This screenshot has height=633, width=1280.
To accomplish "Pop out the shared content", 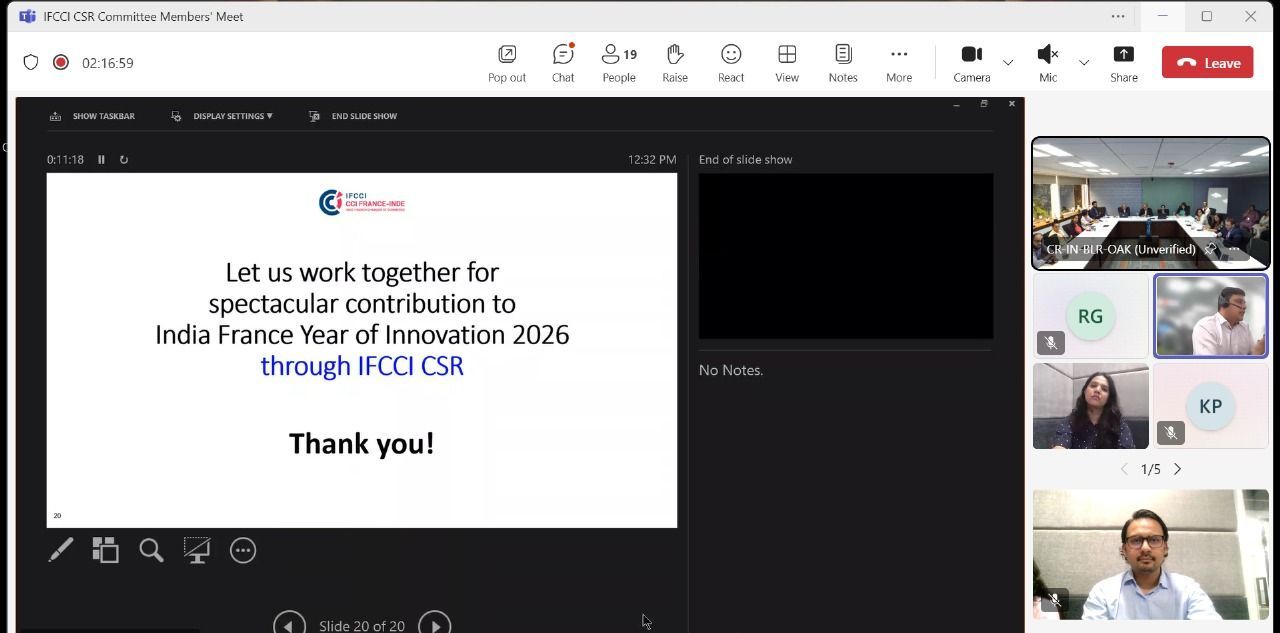I will pyautogui.click(x=507, y=62).
